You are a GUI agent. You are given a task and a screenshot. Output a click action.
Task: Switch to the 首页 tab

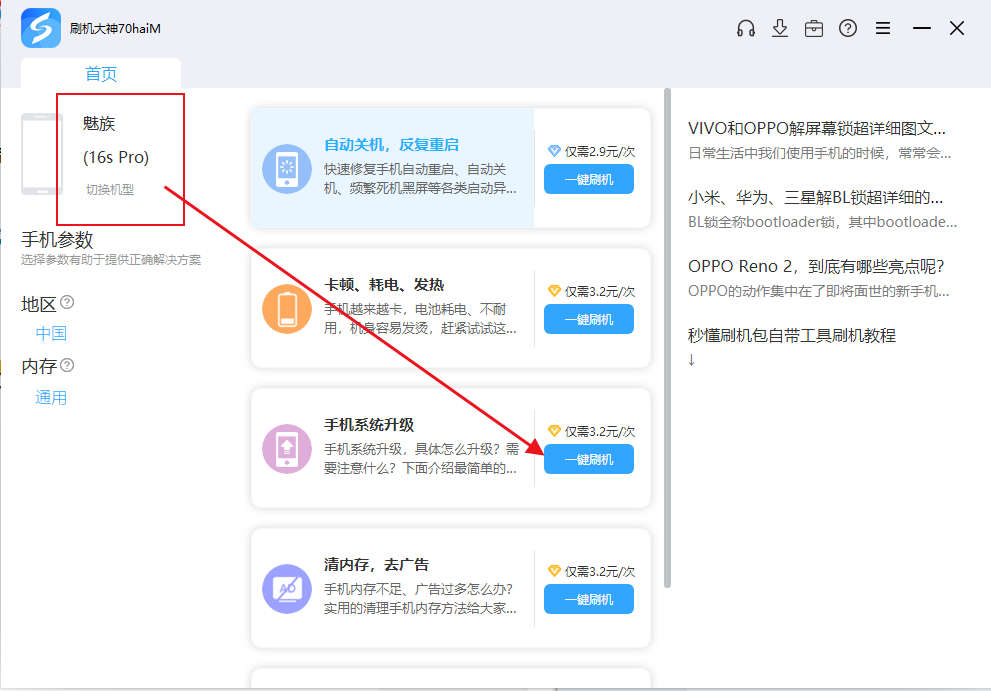coord(101,74)
